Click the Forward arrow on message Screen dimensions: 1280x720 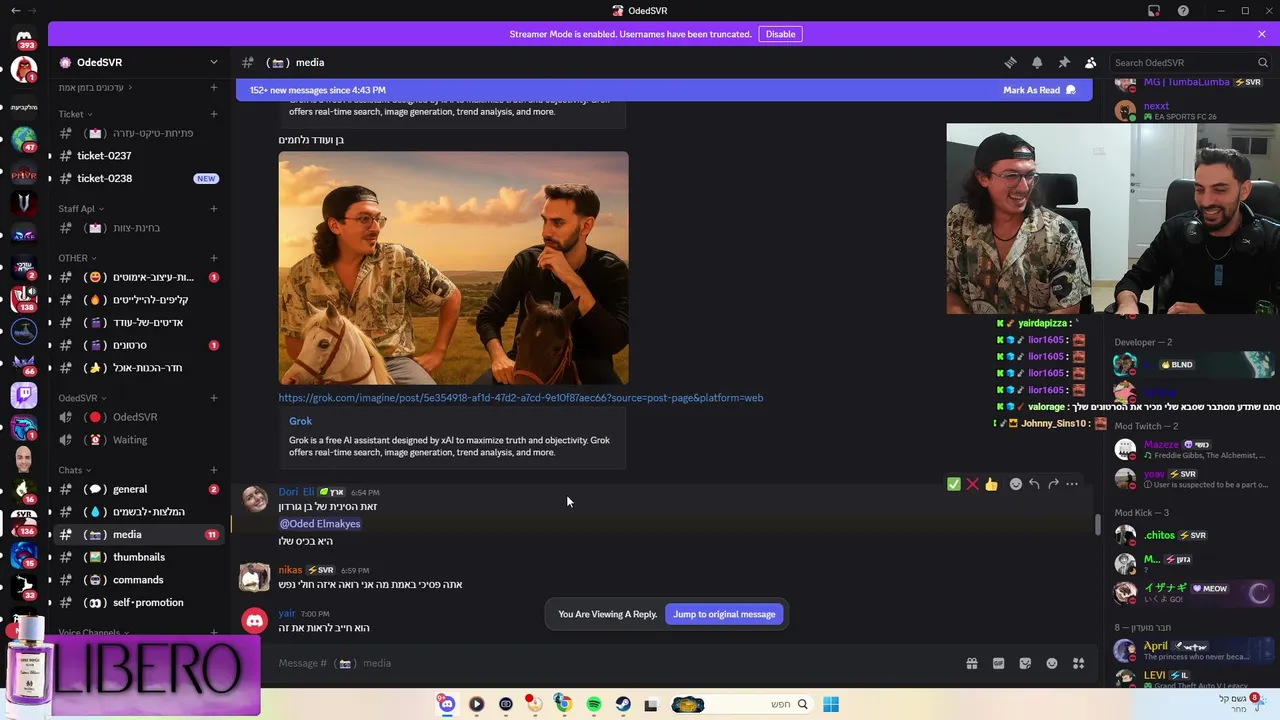(x=1053, y=484)
